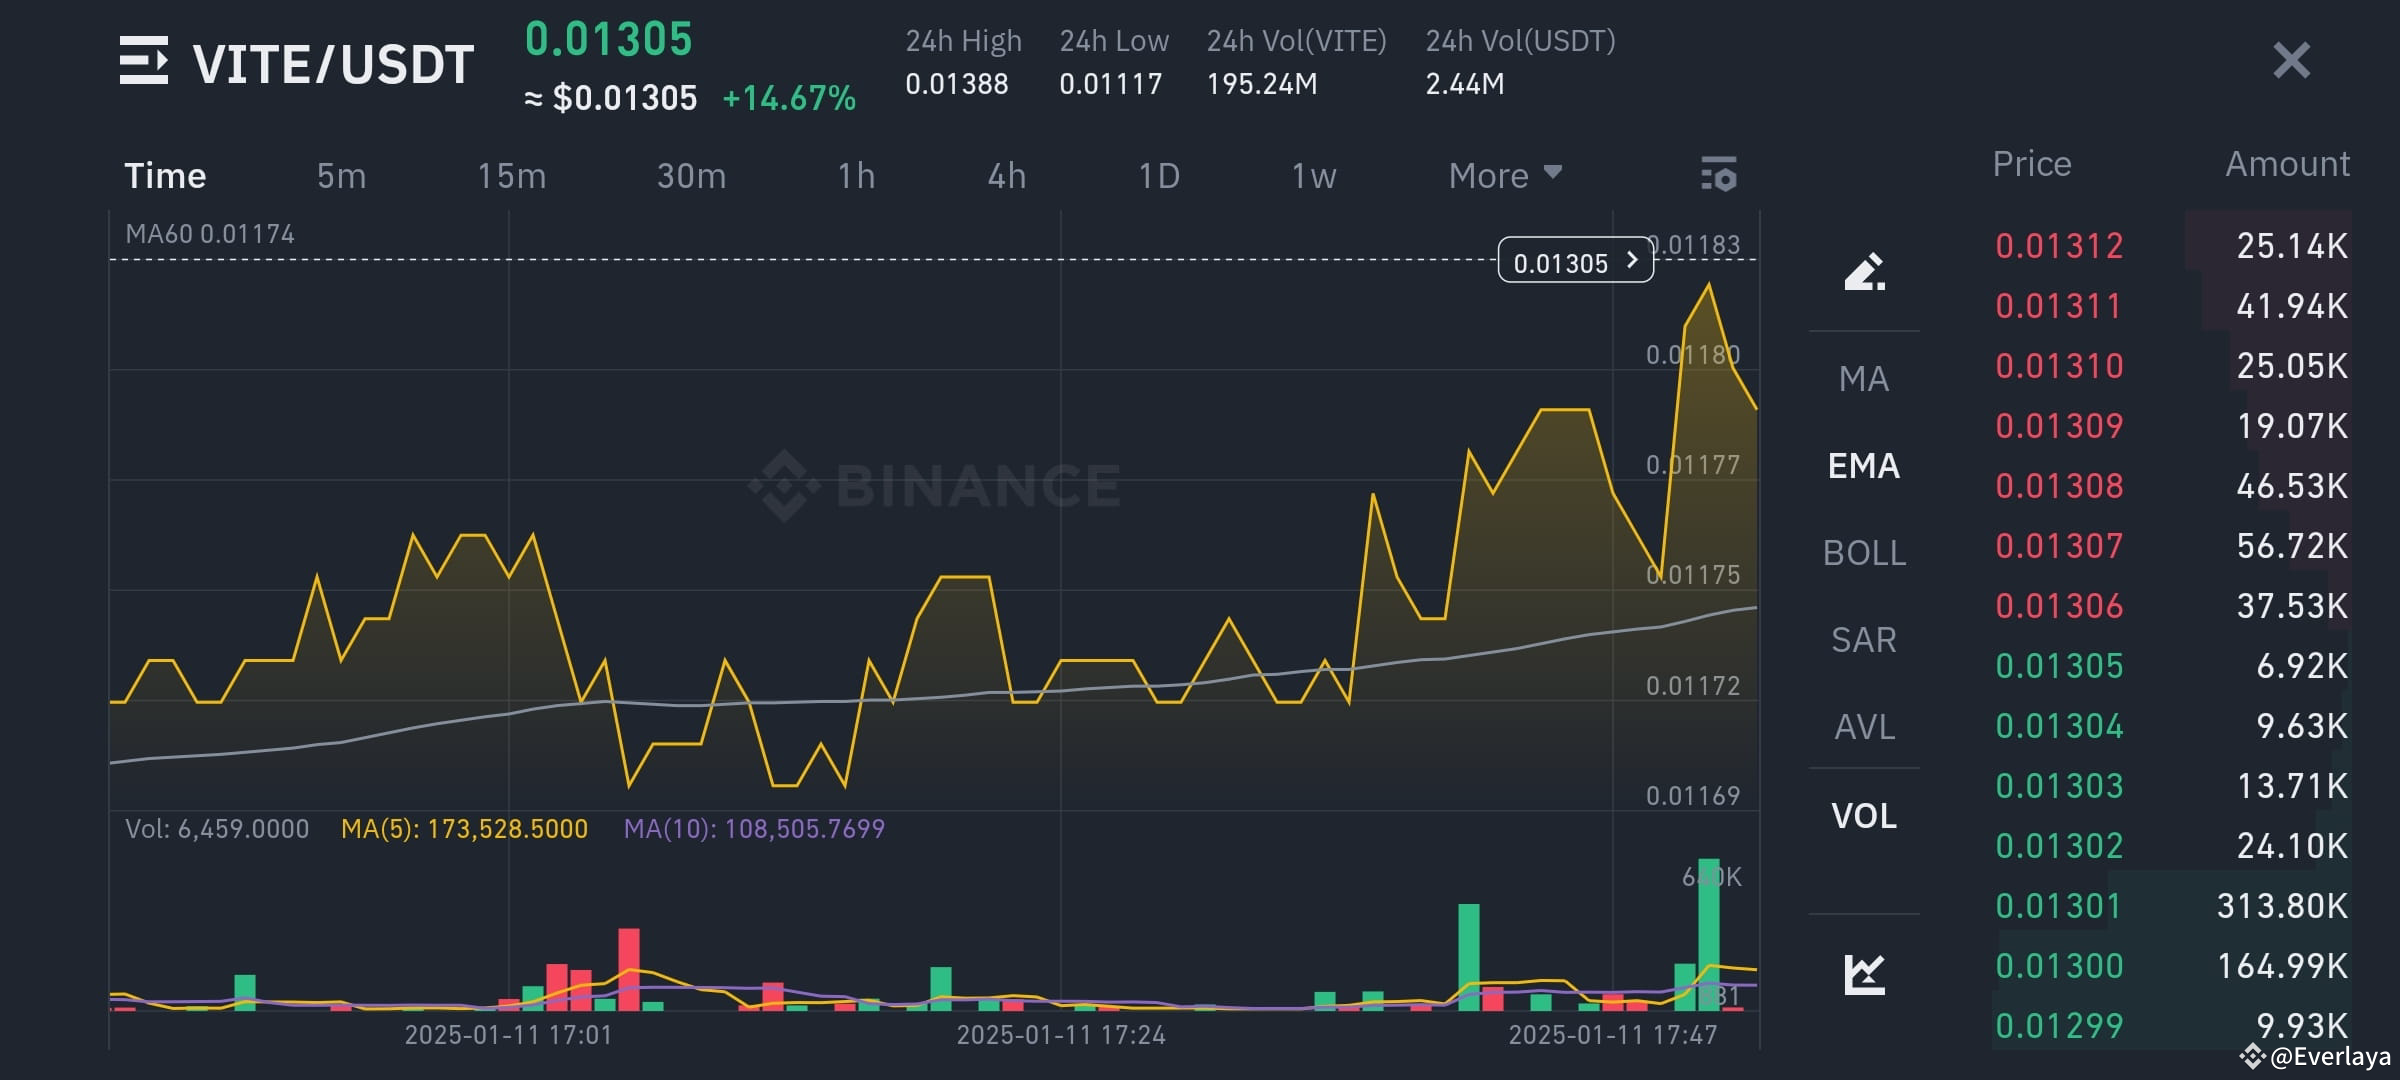This screenshot has width=2400, height=1080.
Task: Select the SAR indicator
Action: click(1862, 639)
